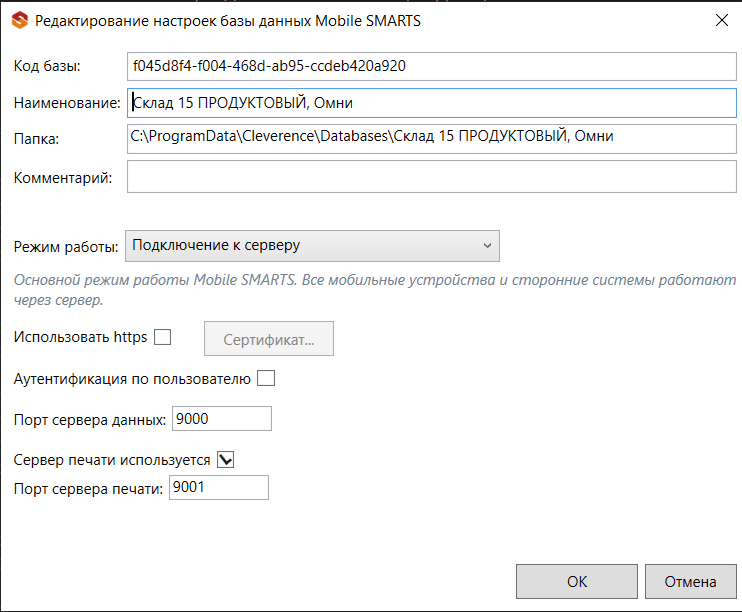Click the Mobile SMARTS logo icon in title bar
Screen dimensions: 742x612
[20, 21]
